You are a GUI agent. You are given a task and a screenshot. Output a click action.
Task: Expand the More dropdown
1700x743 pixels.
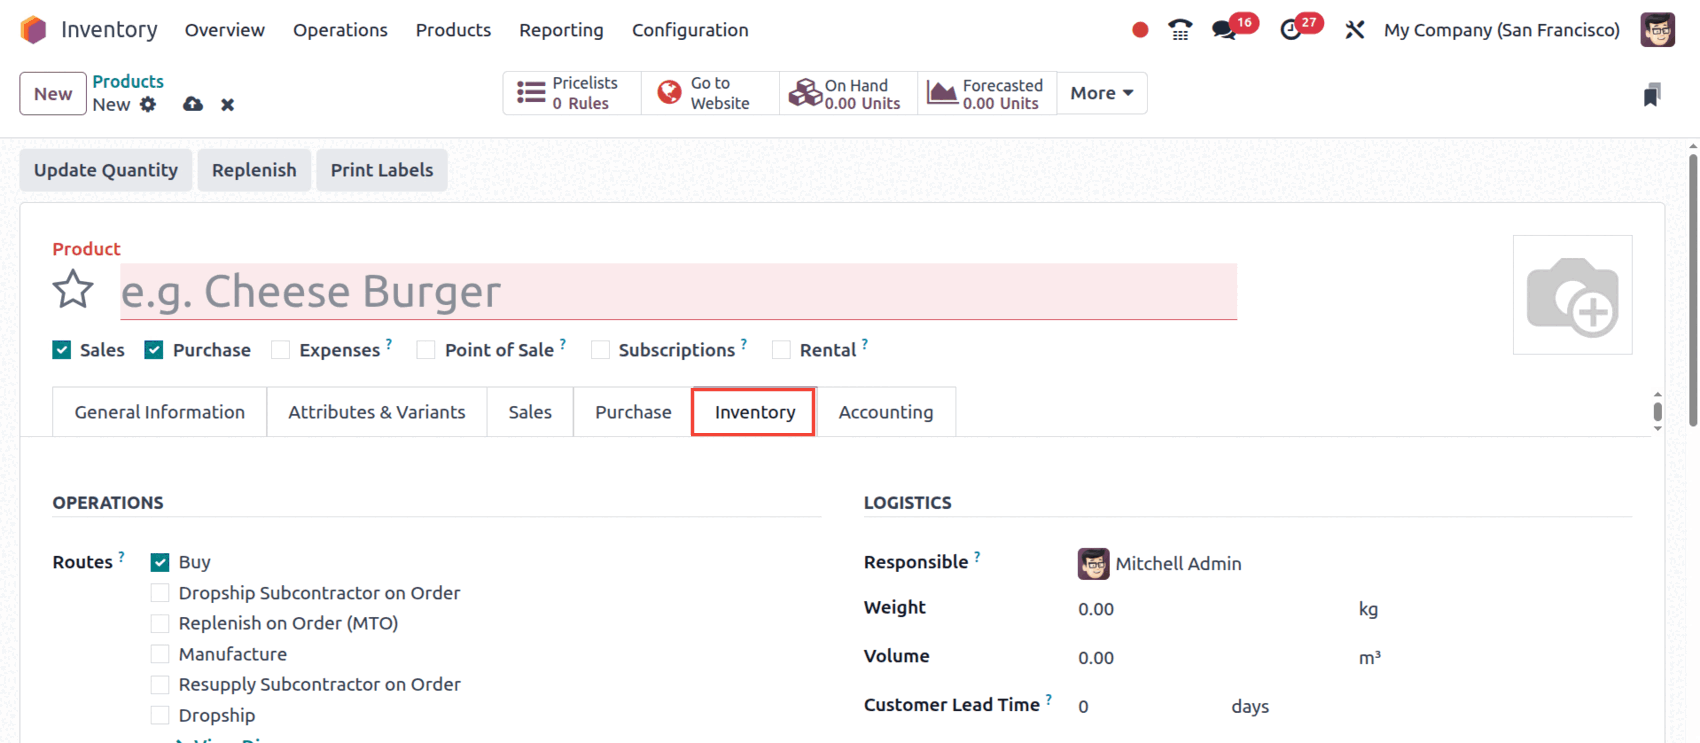(1101, 93)
